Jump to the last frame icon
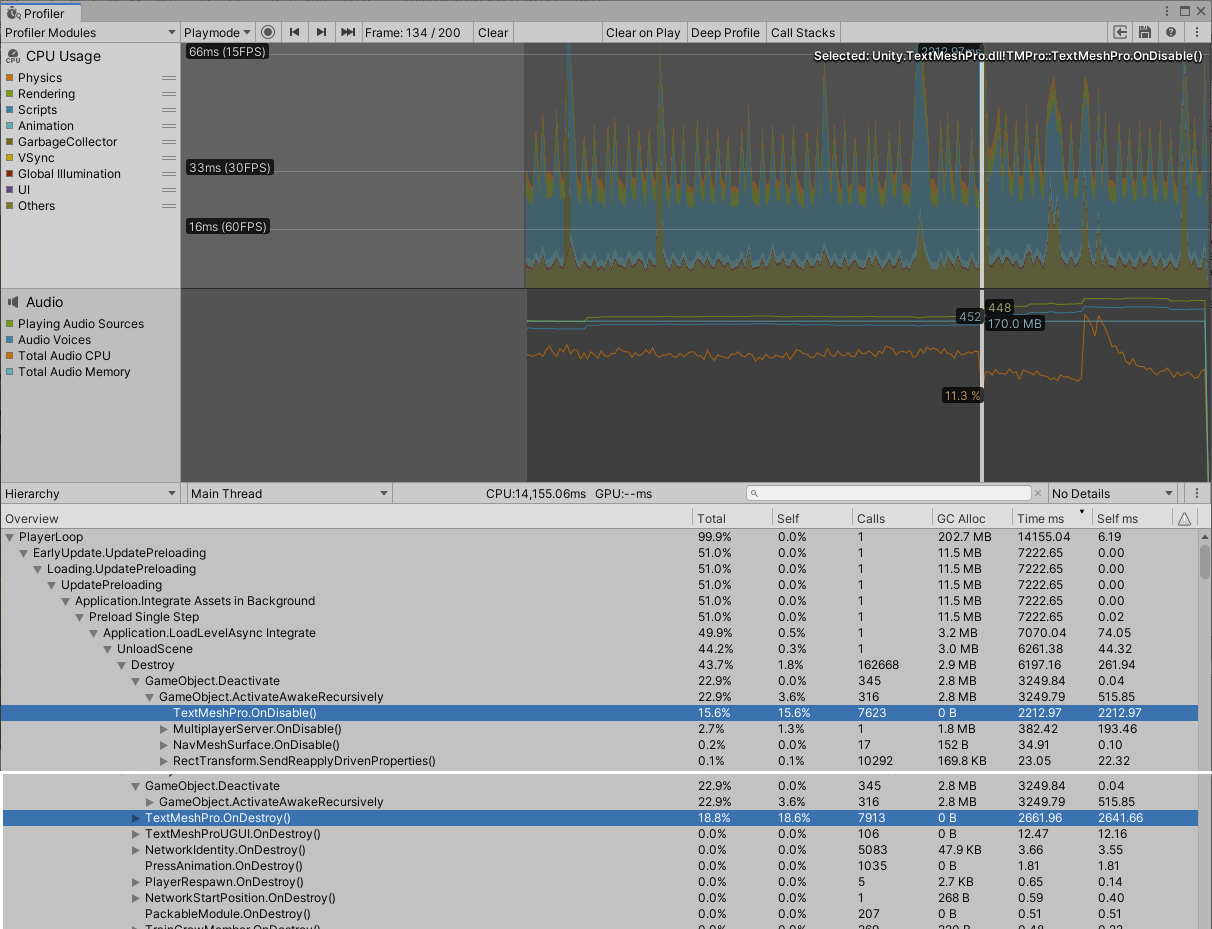 pyautogui.click(x=347, y=32)
